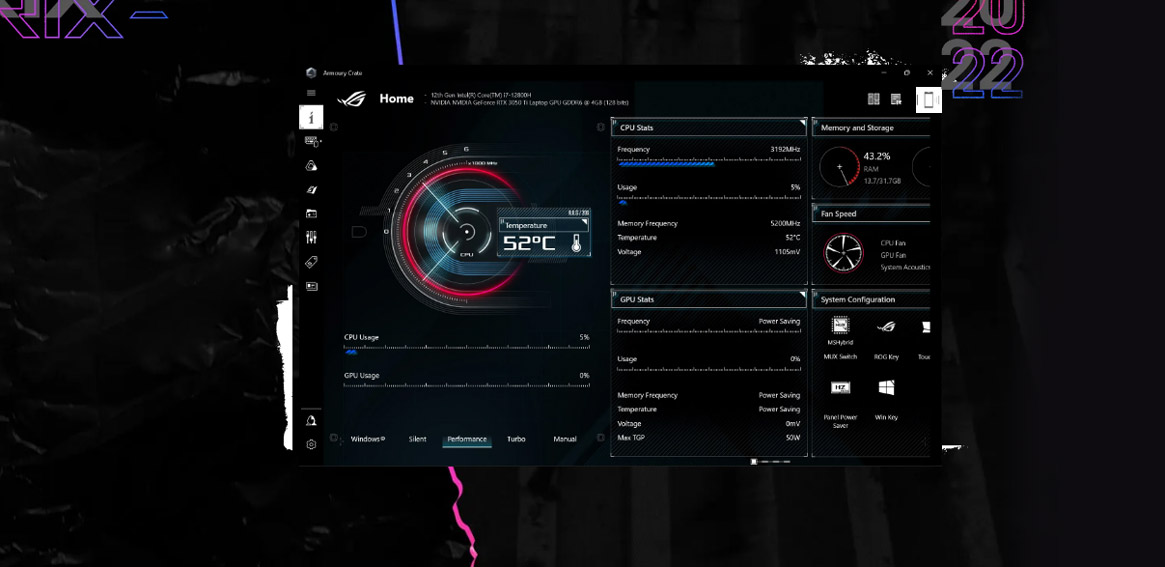Click the "13.7/31.7GB" memory text
This screenshot has width=1165, height=567.
(882, 181)
